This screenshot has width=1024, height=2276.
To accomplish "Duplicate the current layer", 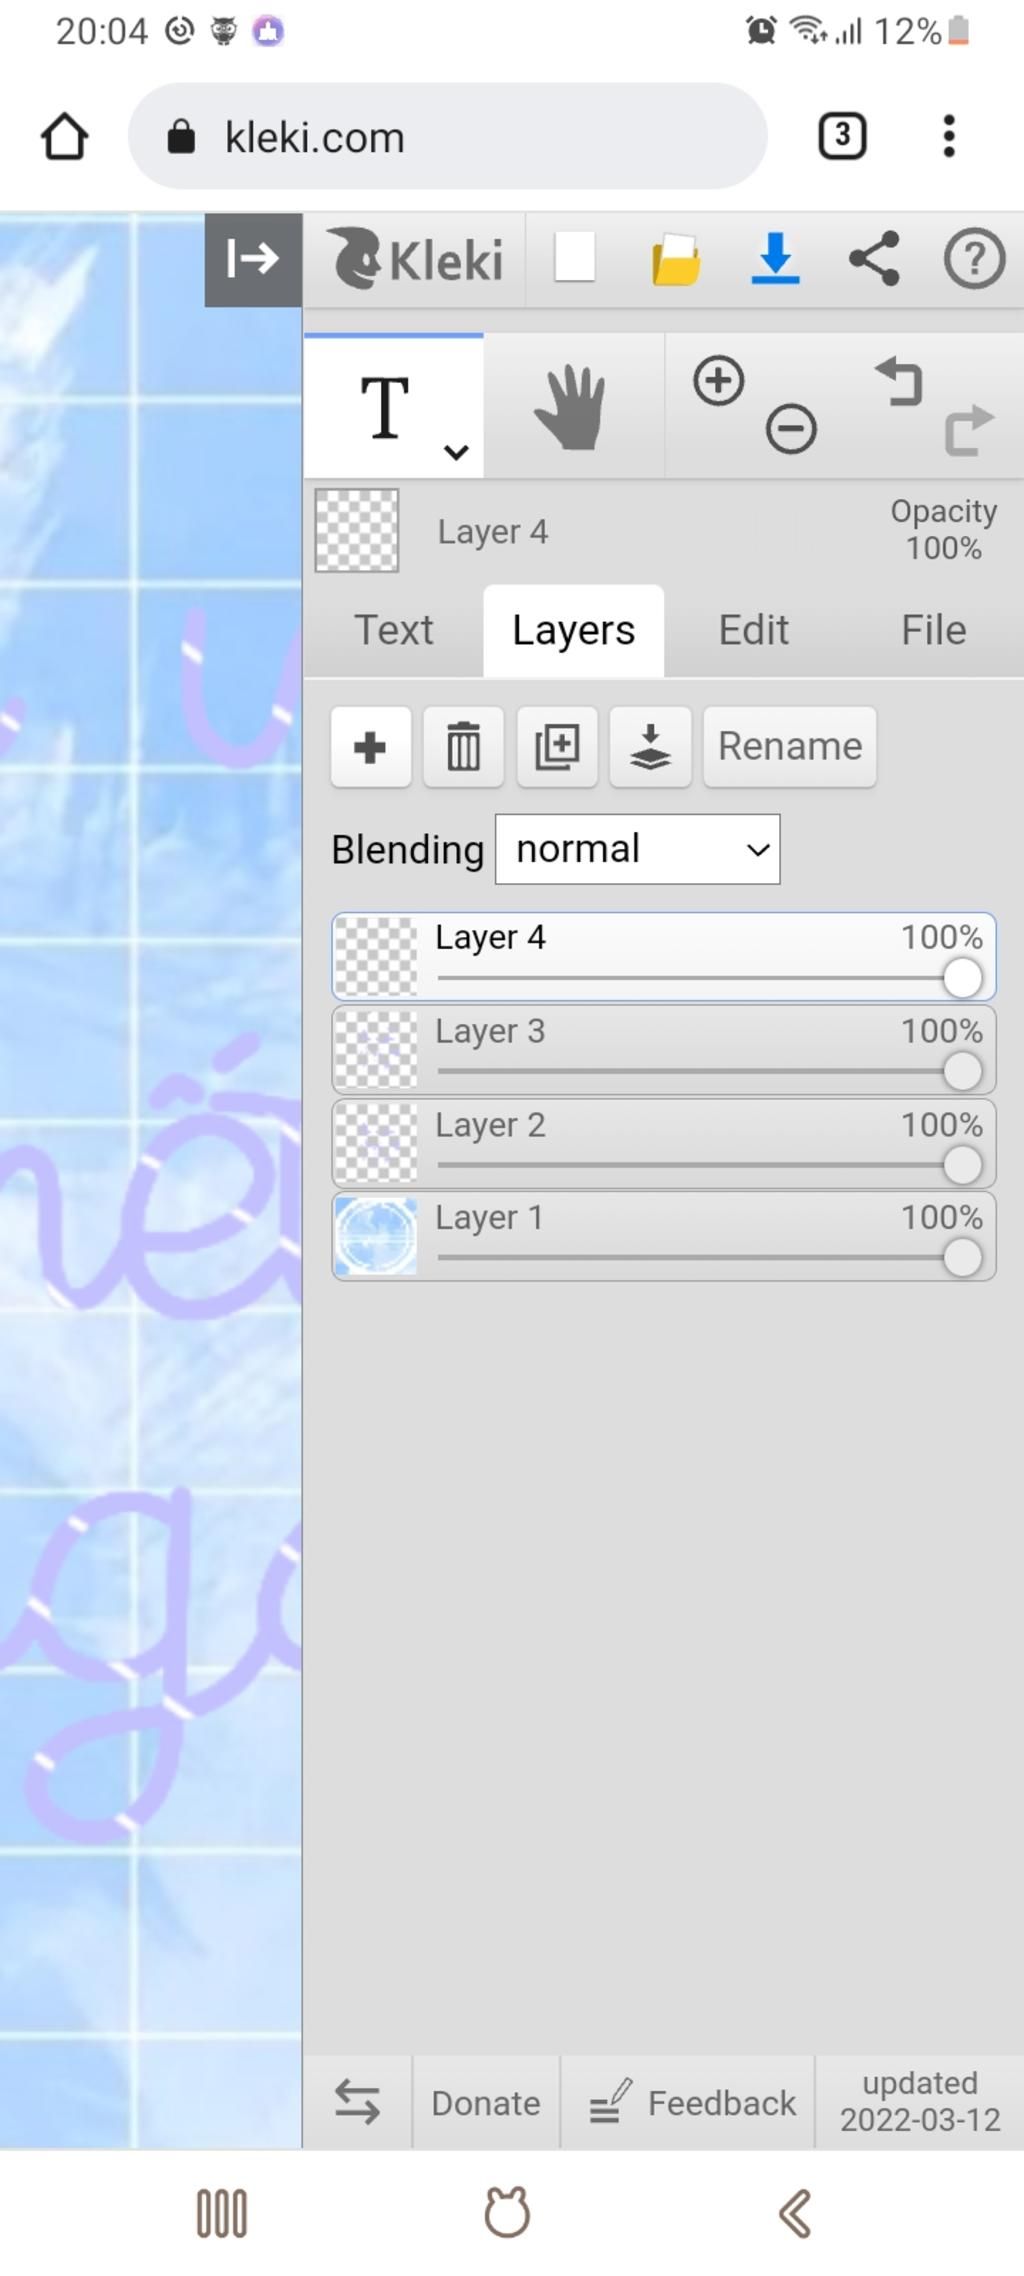I will click(557, 747).
